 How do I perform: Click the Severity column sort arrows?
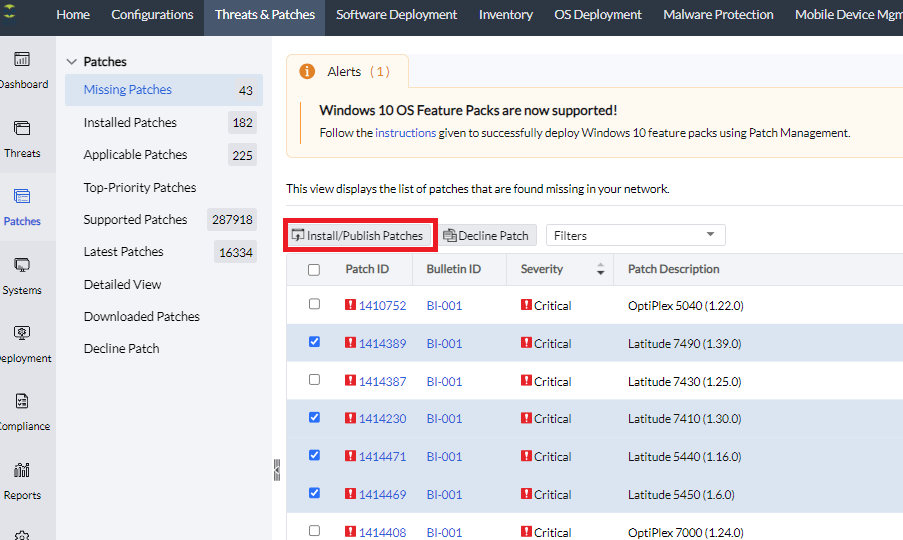[x=600, y=270]
